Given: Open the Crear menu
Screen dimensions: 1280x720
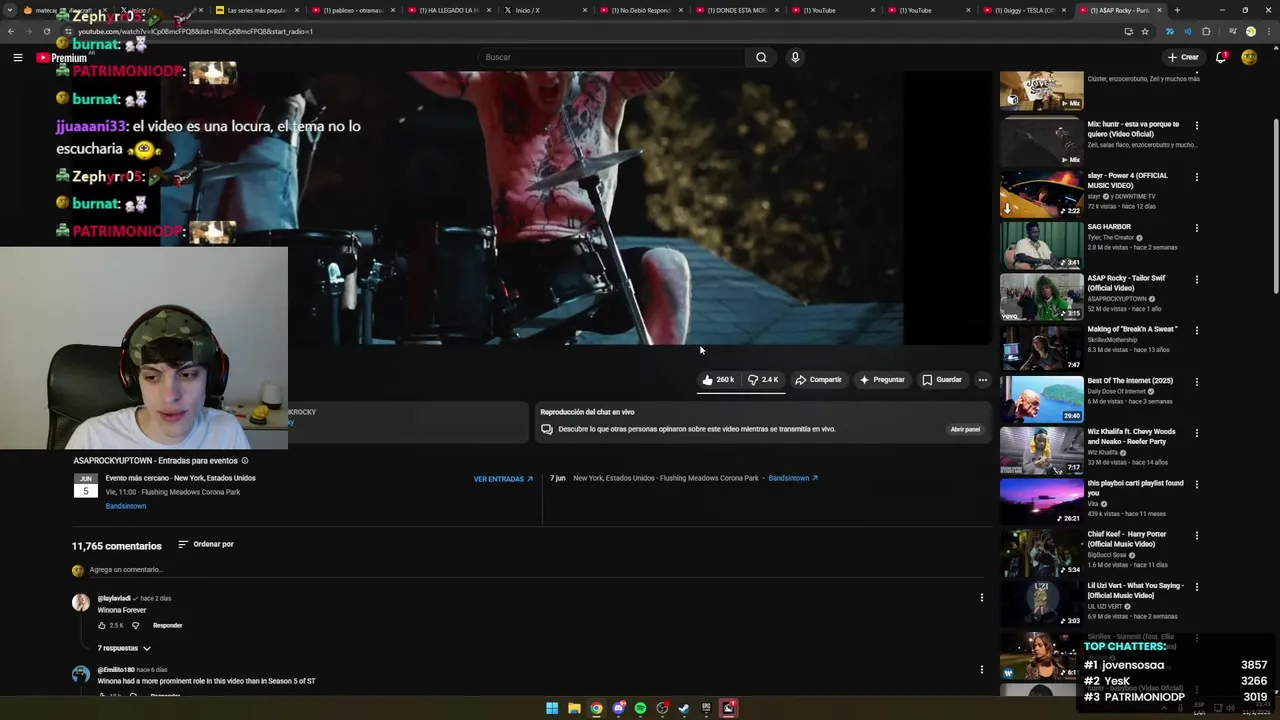Looking at the screenshot, I should point(1182,57).
